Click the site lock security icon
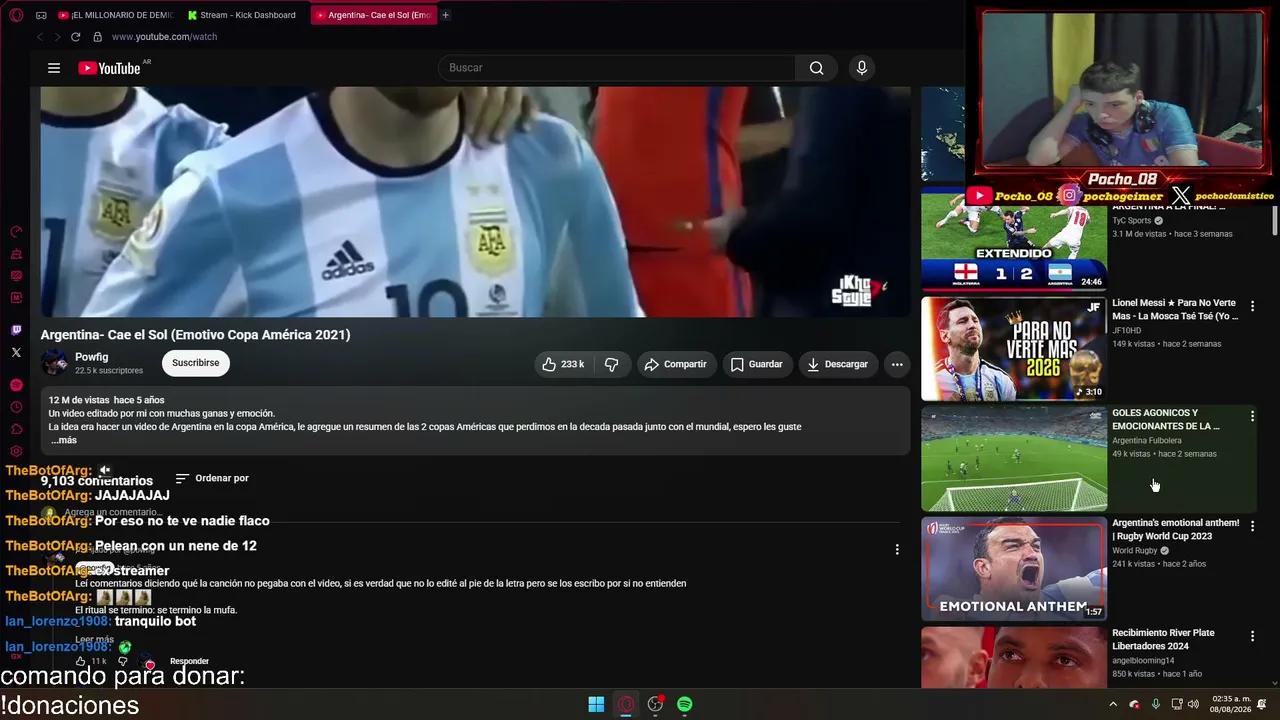 (97, 37)
